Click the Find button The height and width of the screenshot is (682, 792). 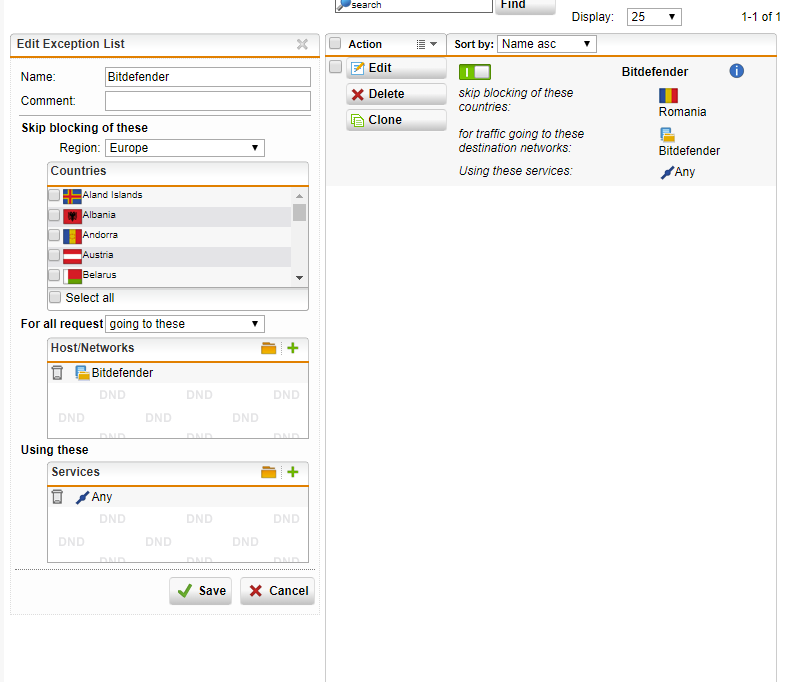(x=525, y=5)
